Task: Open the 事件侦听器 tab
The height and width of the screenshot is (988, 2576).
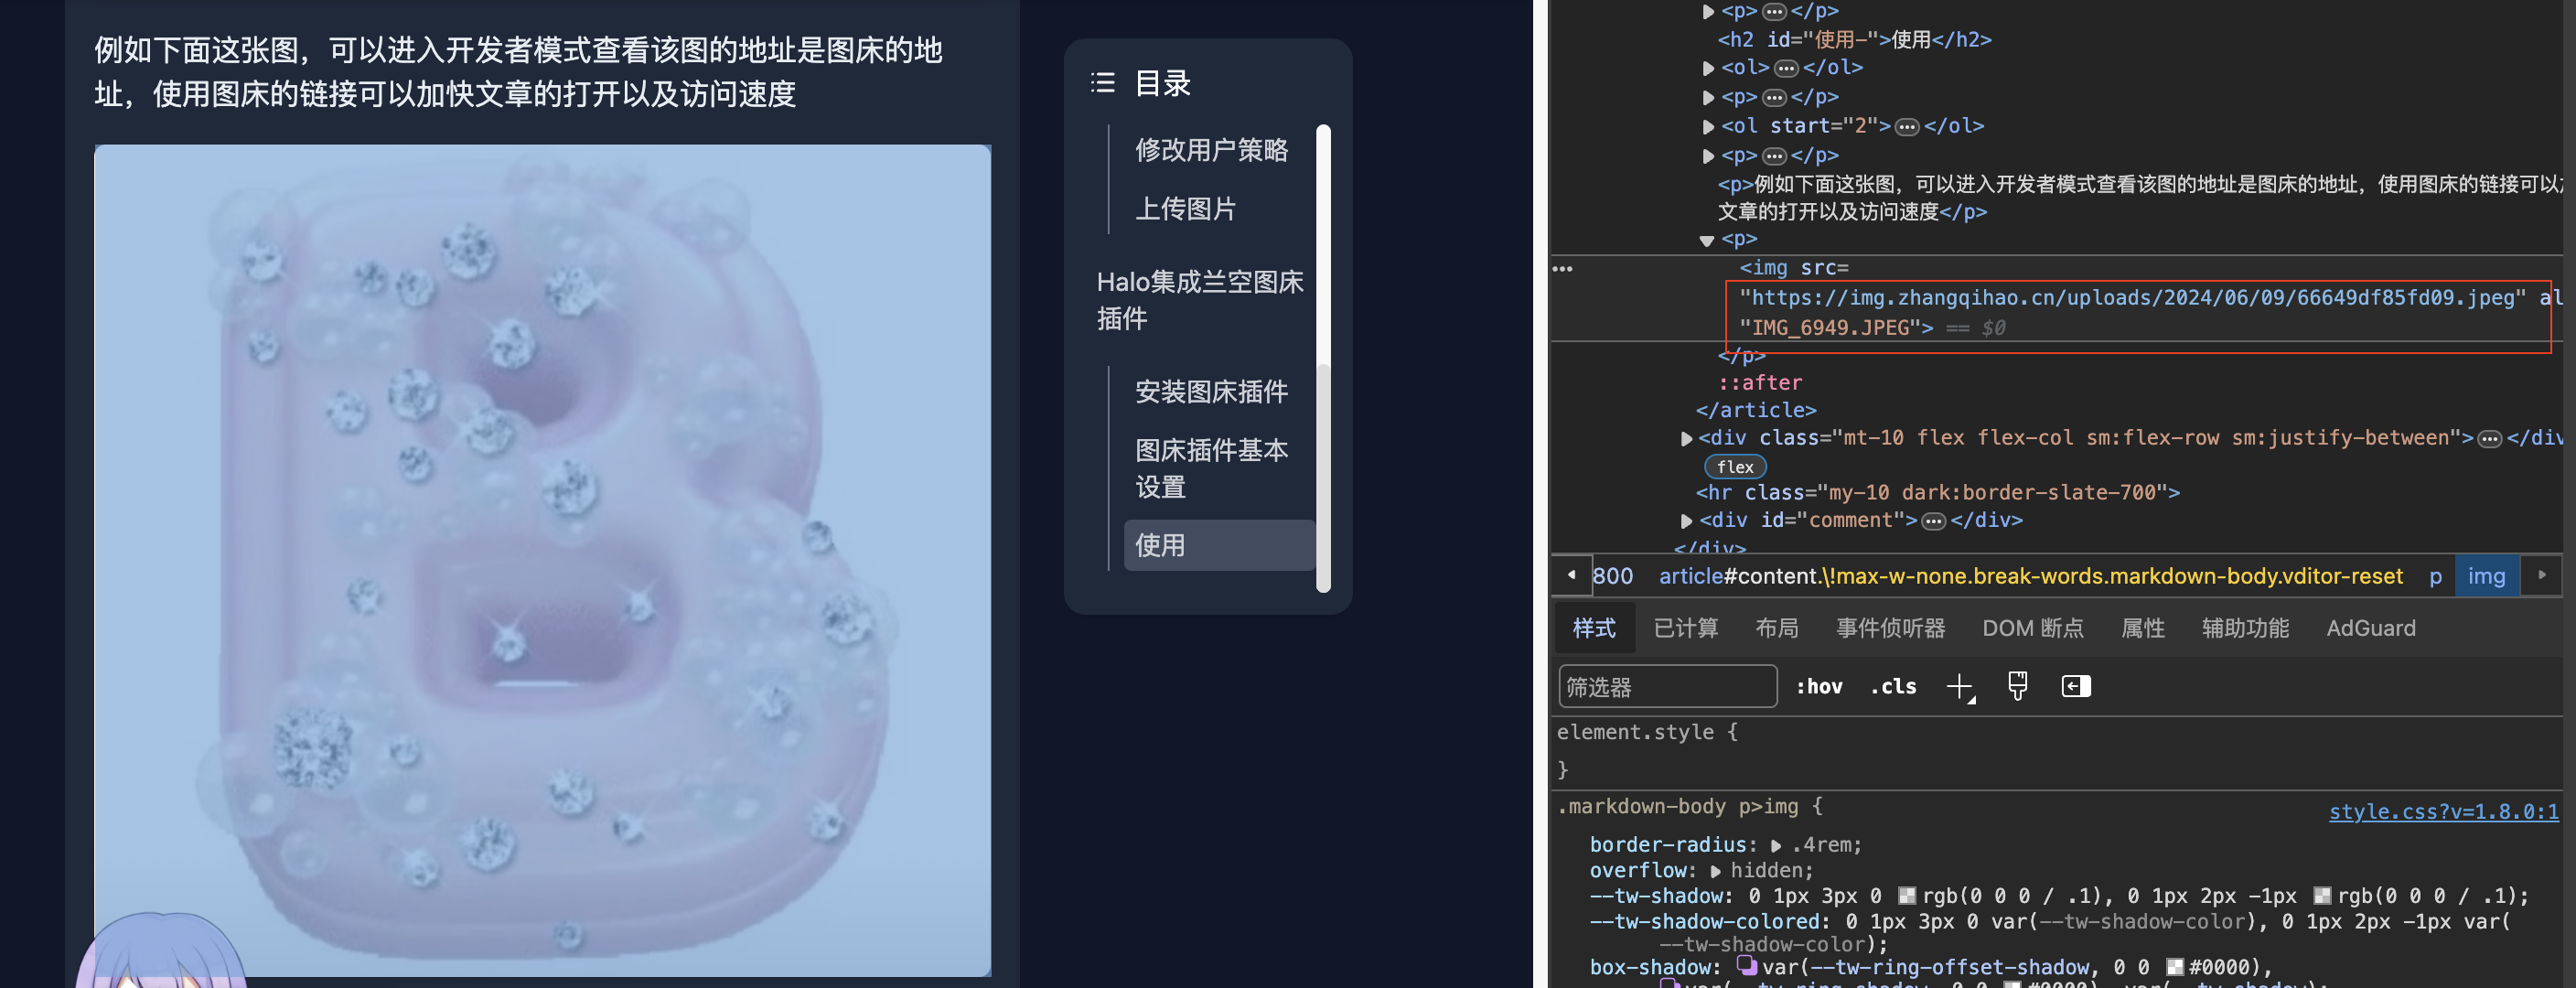Action: click(1891, 628)
